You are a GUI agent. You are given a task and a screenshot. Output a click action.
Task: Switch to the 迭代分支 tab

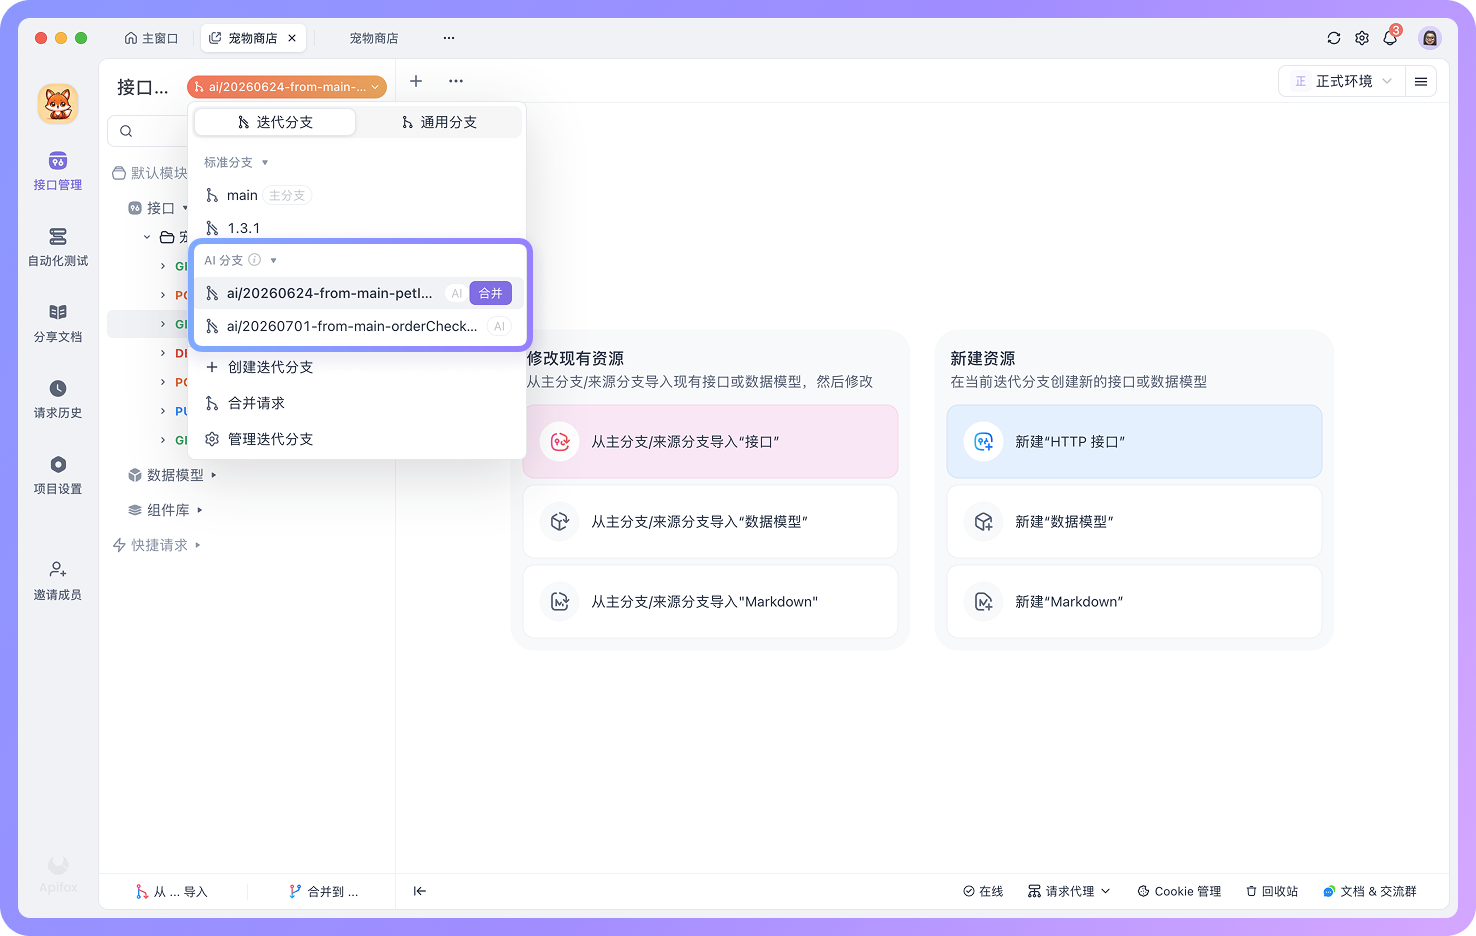tap(275, 122)
